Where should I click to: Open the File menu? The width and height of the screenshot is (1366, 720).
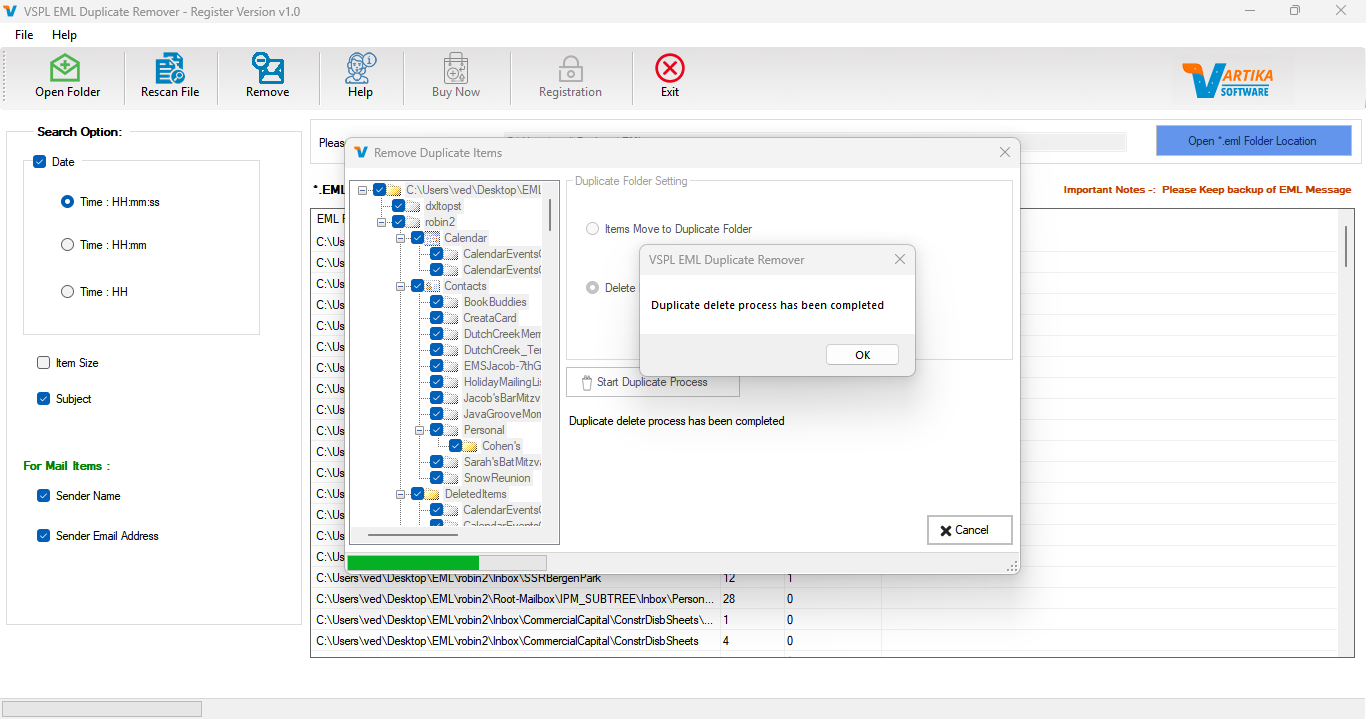(24, 35)
